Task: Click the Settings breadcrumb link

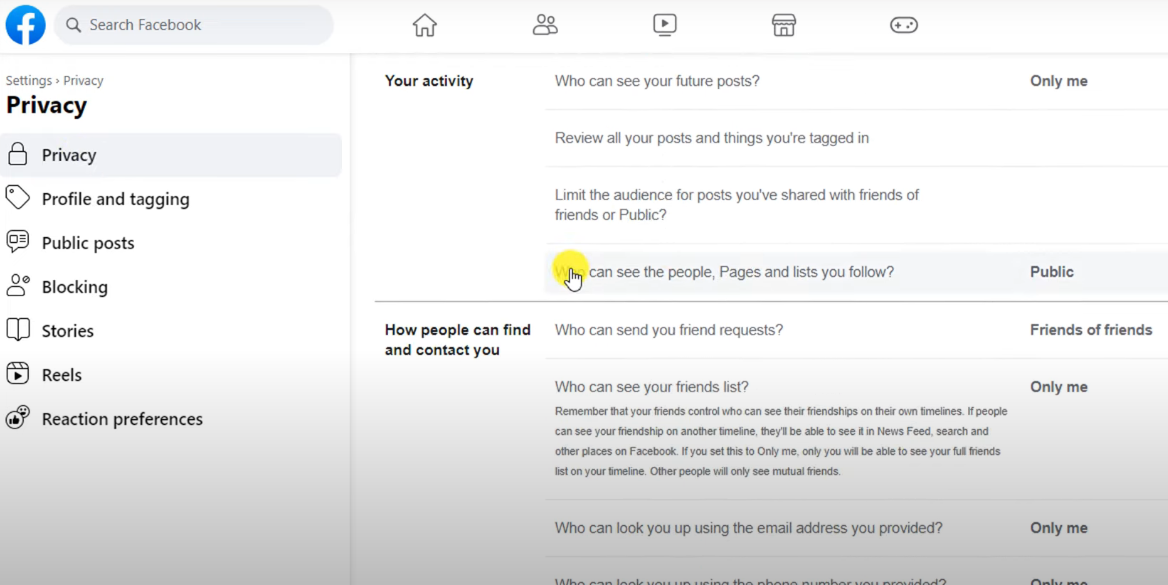Action: tap(28, 80)
